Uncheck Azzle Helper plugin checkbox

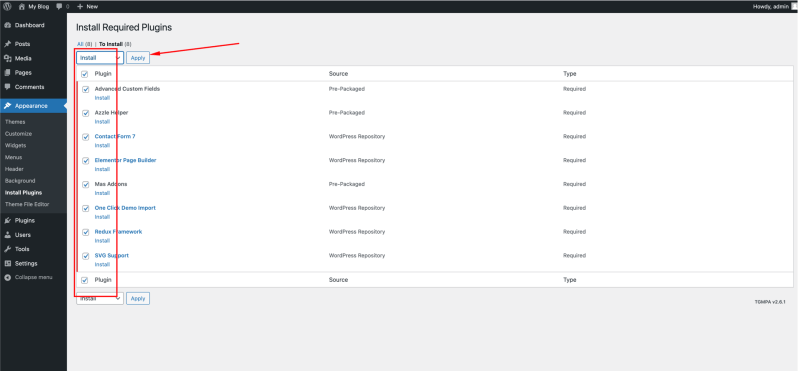click(x=86, y=113)
